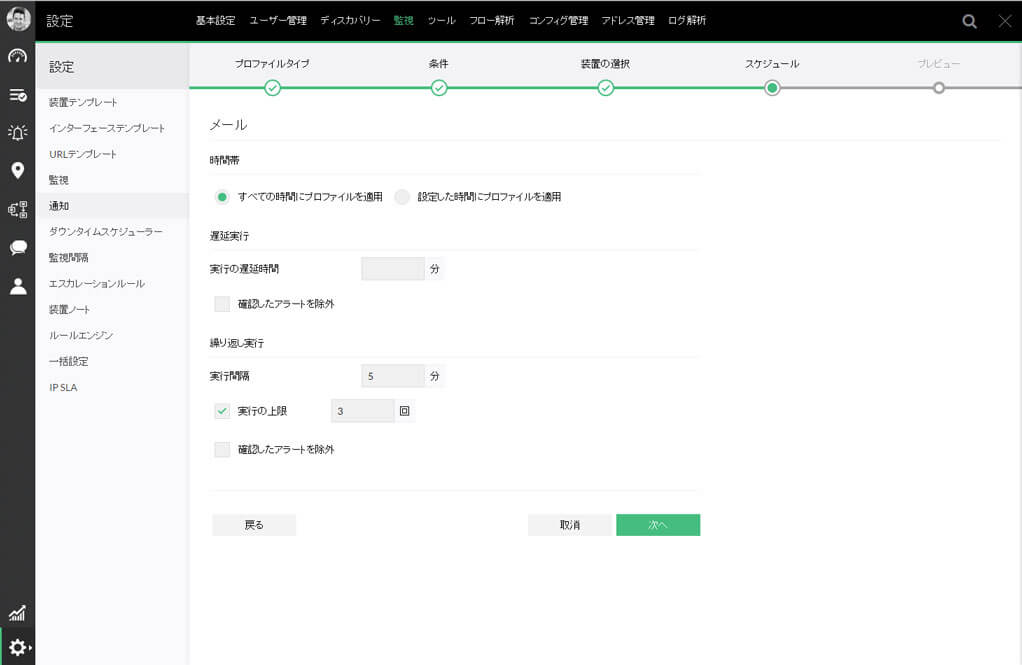This screenshot has height=665, width=1022.
Task: Open the フロー解析 tab
Action: (491, 21)
